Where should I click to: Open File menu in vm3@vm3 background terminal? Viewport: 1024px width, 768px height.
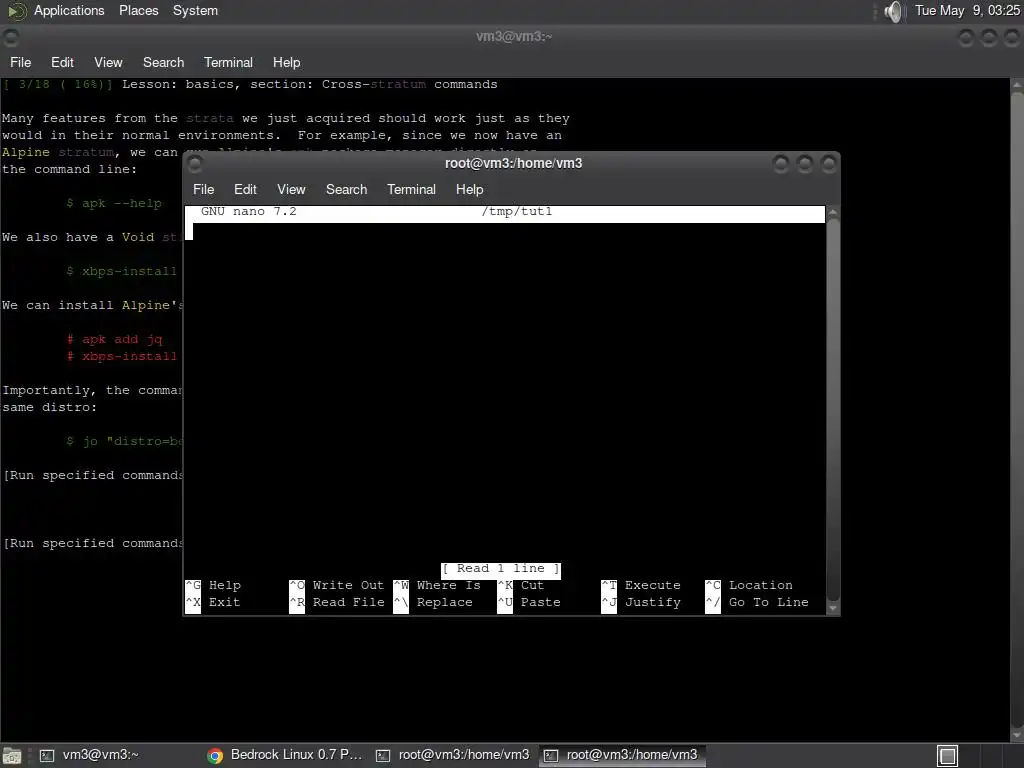pos(20,62)
